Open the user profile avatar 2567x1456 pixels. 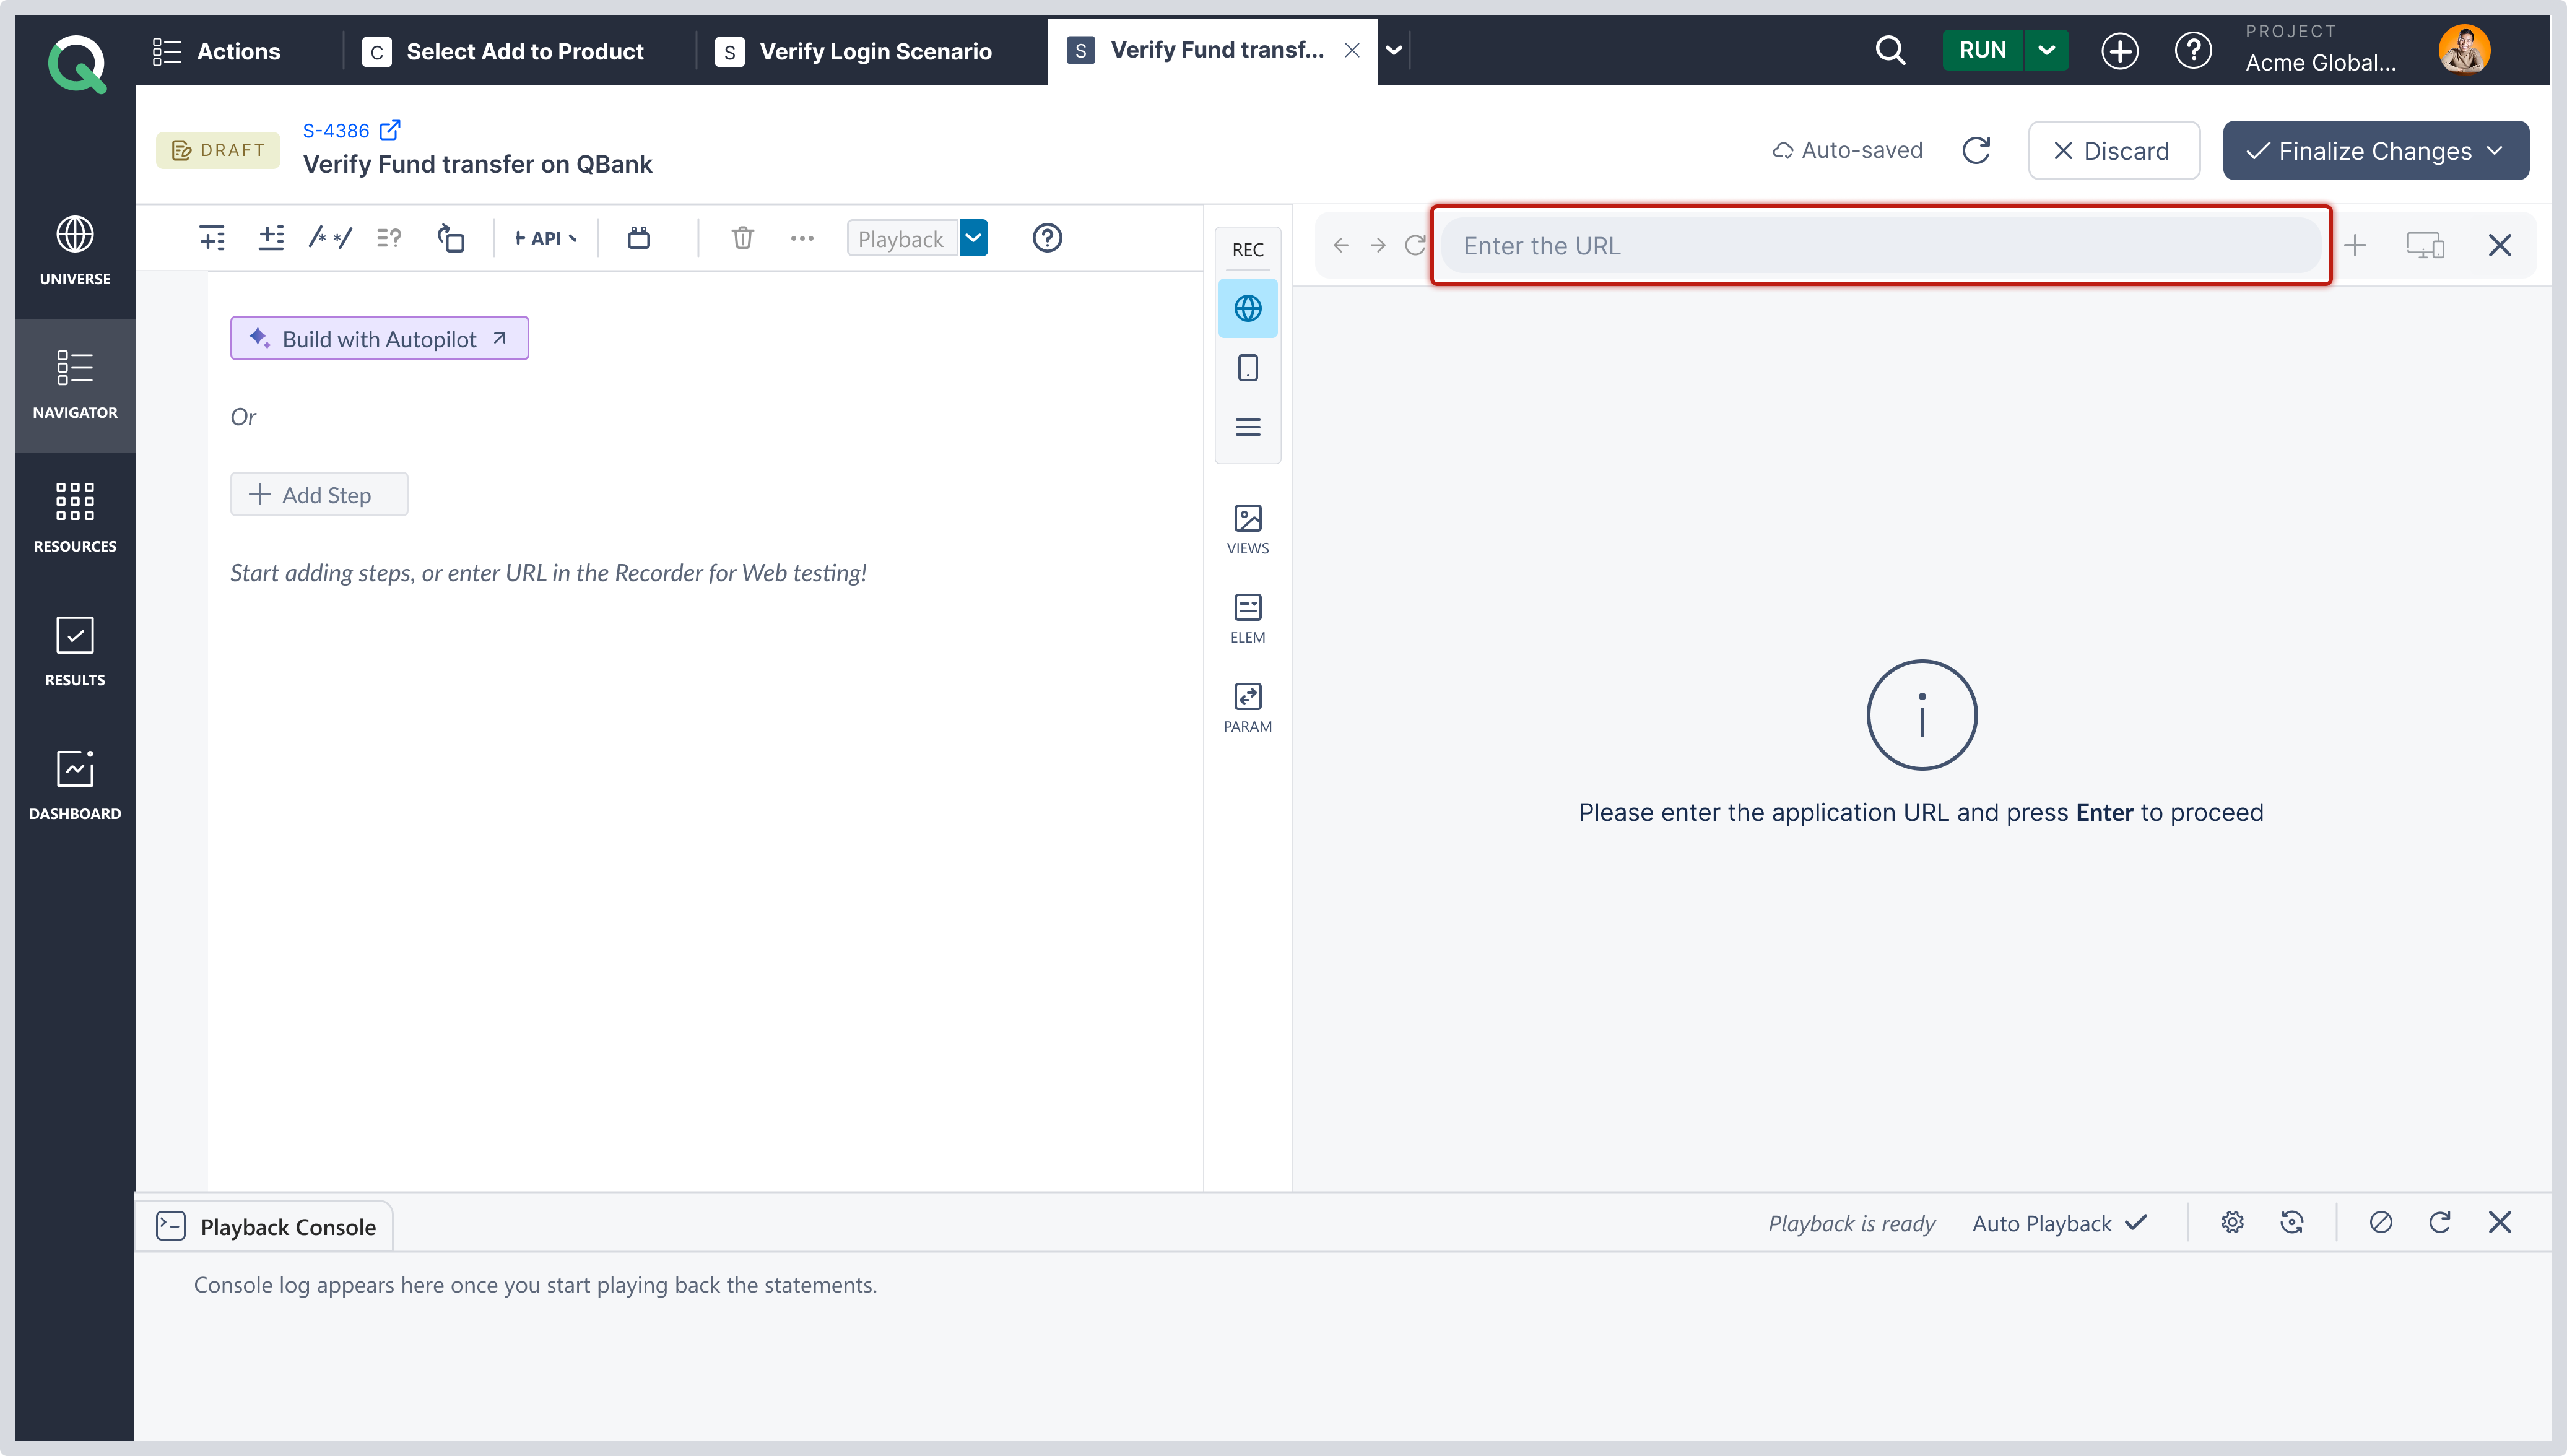pos(2463,50)
